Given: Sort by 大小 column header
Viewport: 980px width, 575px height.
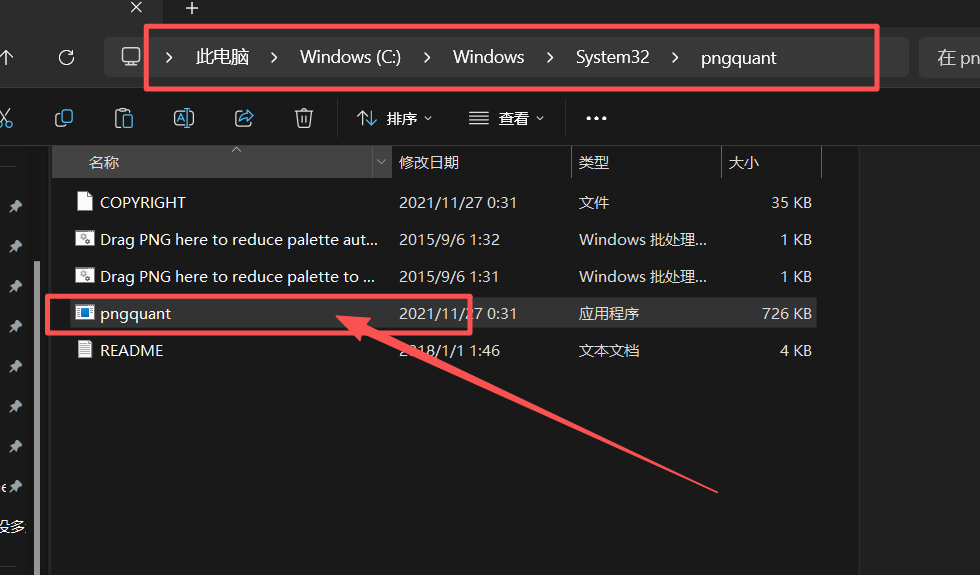Looking at the screenshot, I should pos(771,162).
